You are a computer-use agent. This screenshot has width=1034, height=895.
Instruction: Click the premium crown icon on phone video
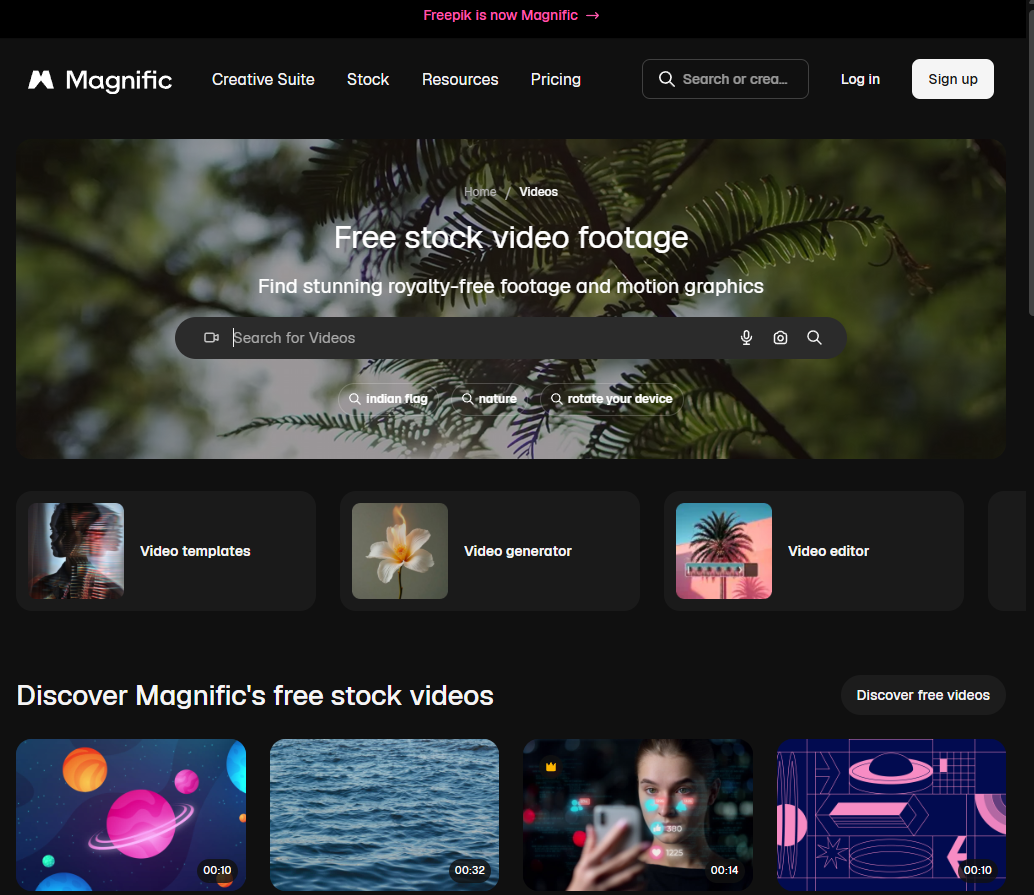551,766
